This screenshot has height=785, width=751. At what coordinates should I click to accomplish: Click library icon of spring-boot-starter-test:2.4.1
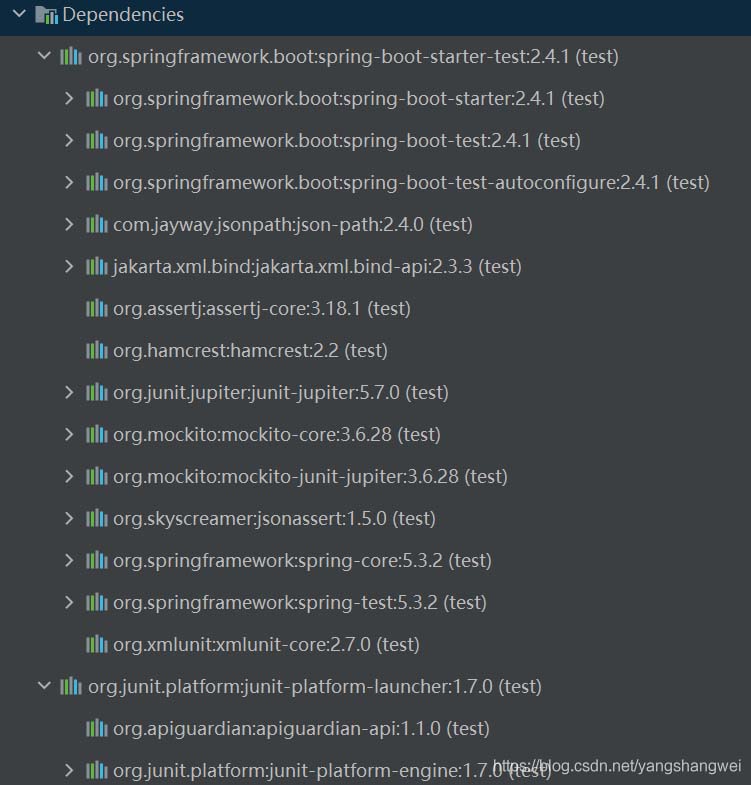(x=71, y=56)
